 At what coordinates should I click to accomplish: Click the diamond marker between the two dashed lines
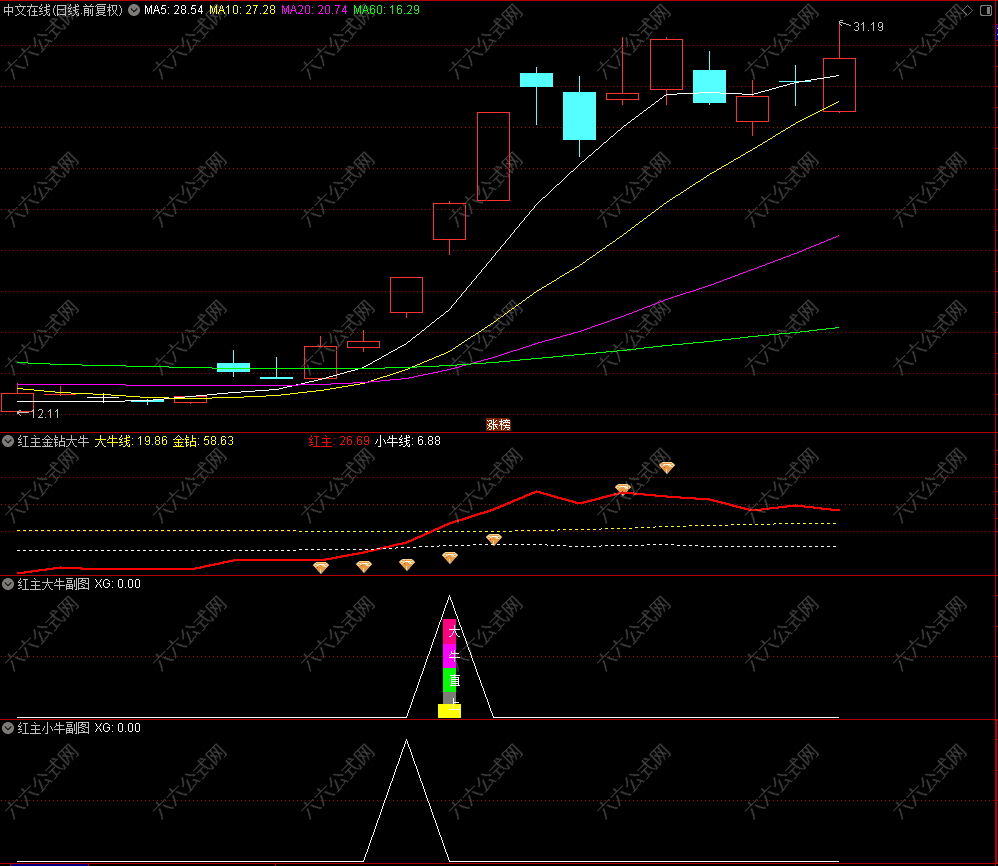click(x=494, y=540)
